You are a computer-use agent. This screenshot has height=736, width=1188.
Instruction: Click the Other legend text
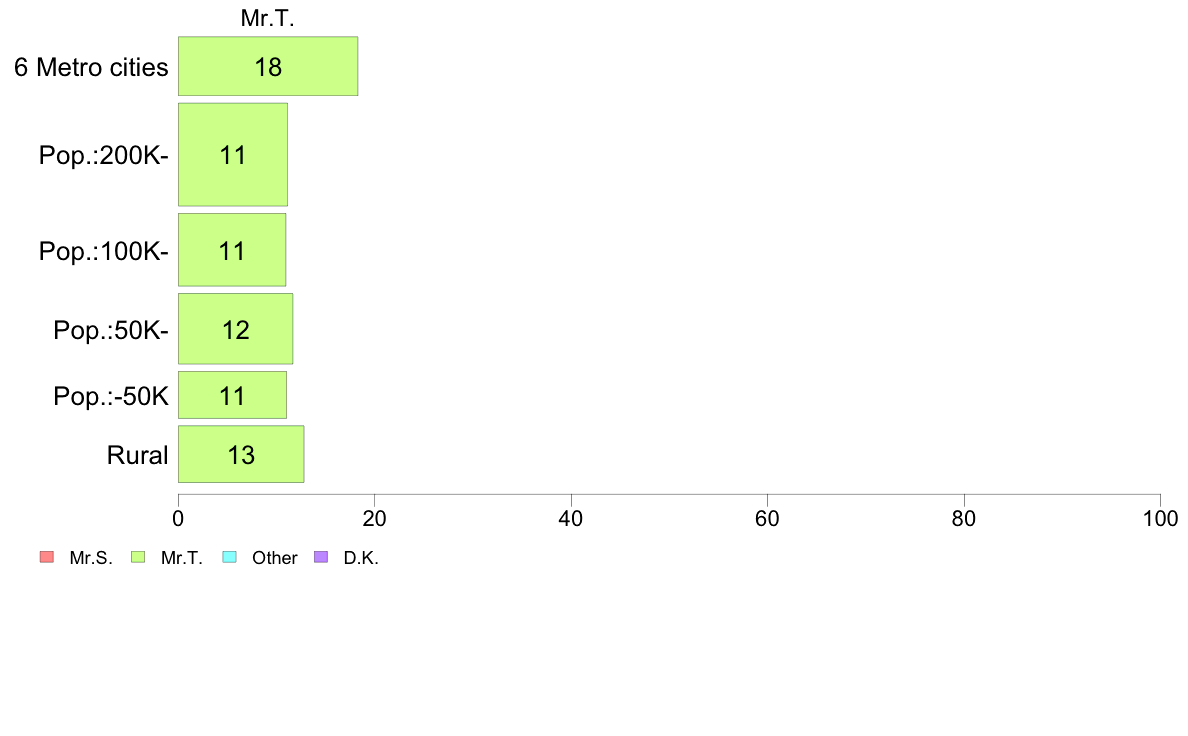point(274,558)
